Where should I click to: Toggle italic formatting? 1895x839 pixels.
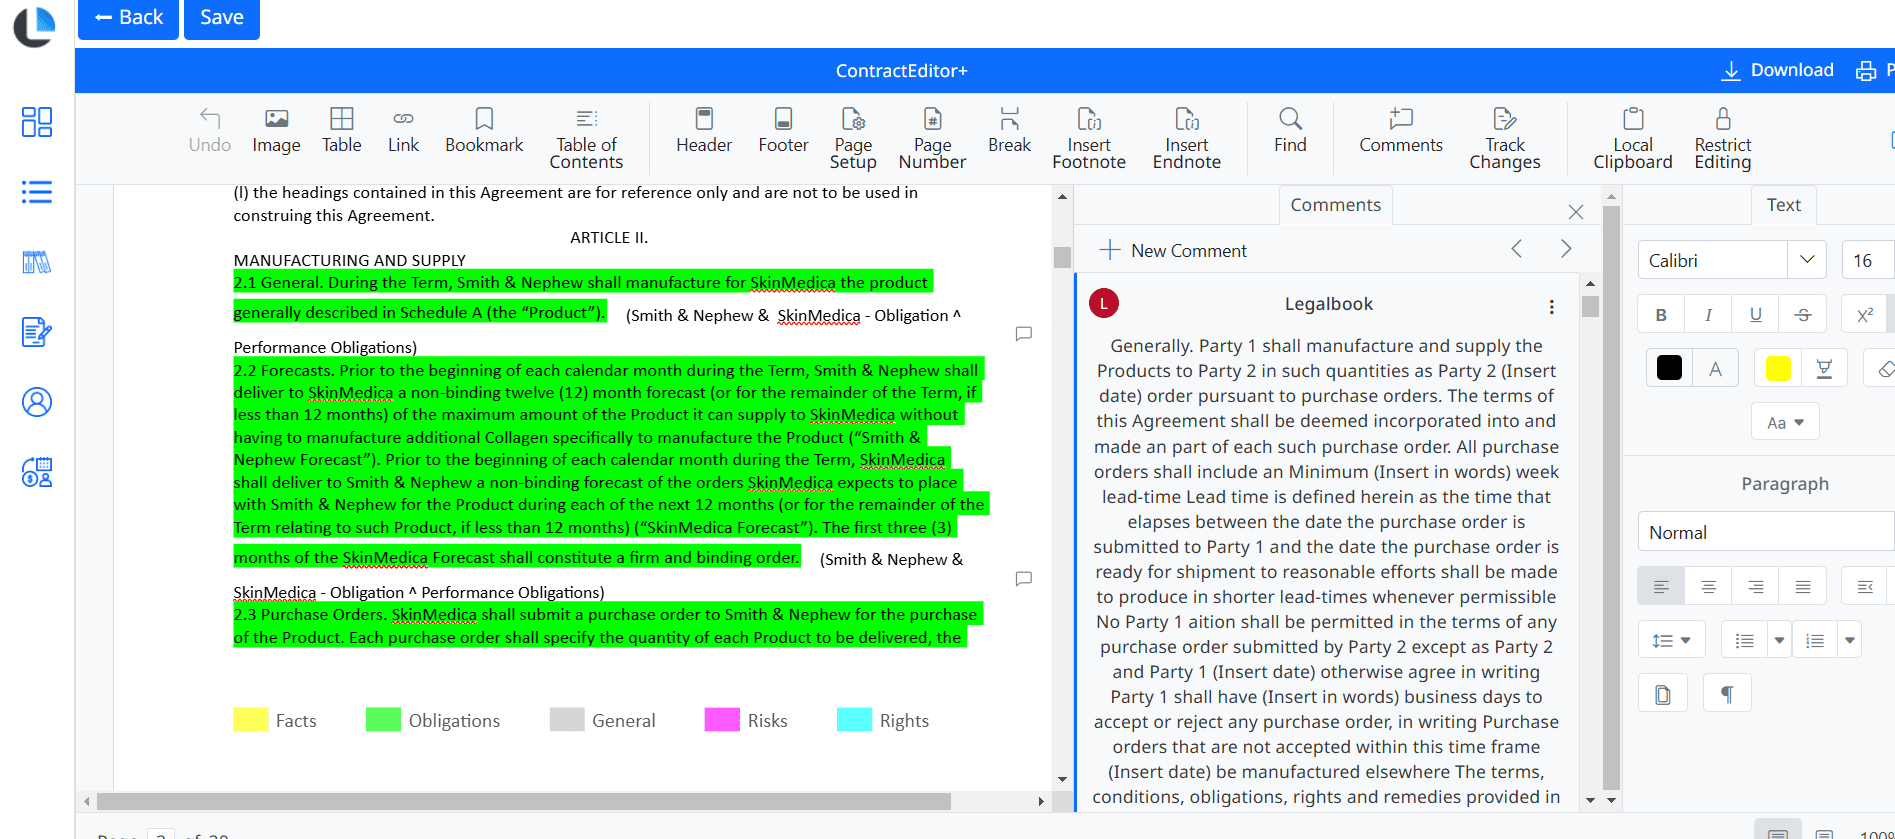1708,315
